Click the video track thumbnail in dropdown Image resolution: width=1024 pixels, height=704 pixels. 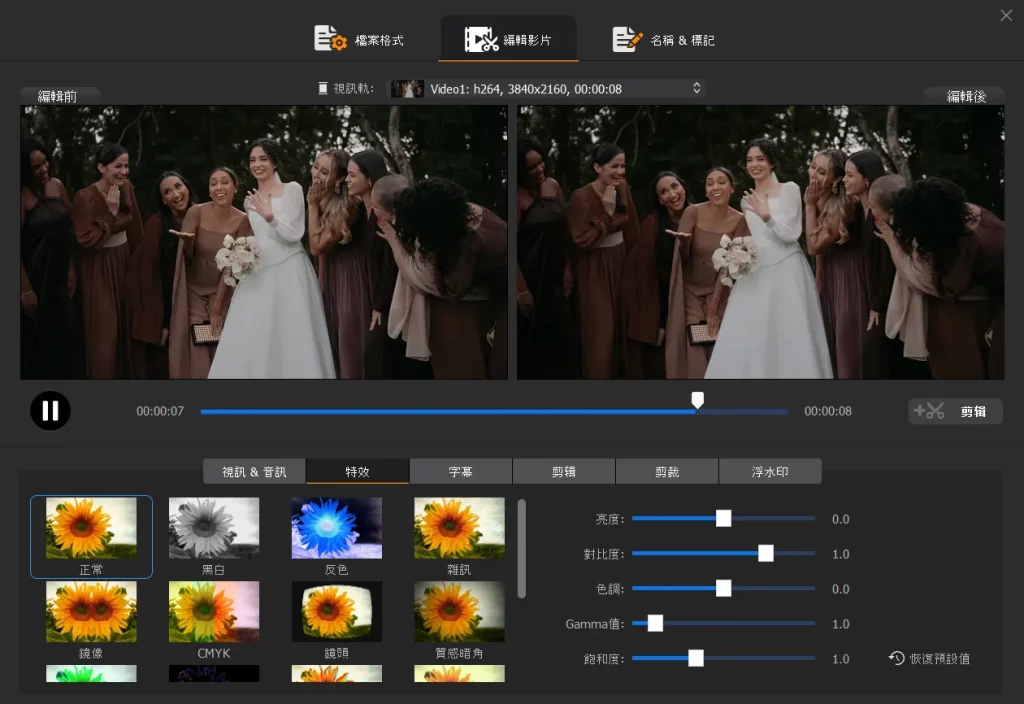coord(407,89)
